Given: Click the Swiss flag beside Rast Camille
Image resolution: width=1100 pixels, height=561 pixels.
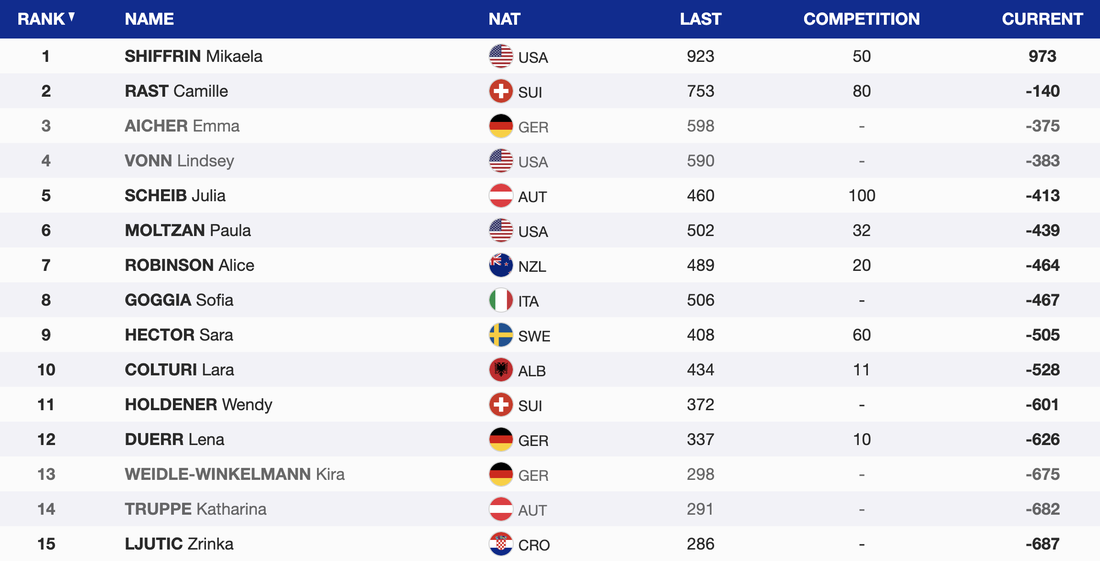Looking at the screenshot, I should [x=501, y=91].
